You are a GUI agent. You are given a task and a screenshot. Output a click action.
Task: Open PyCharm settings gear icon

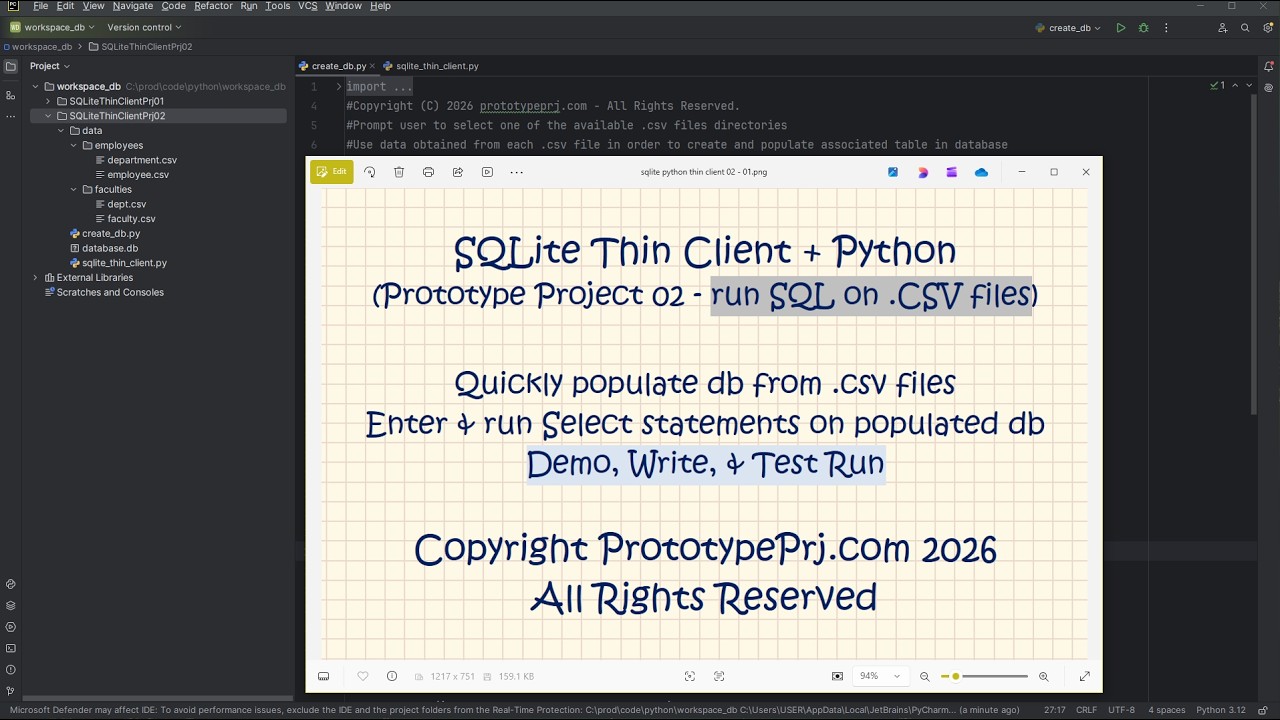1267,28
